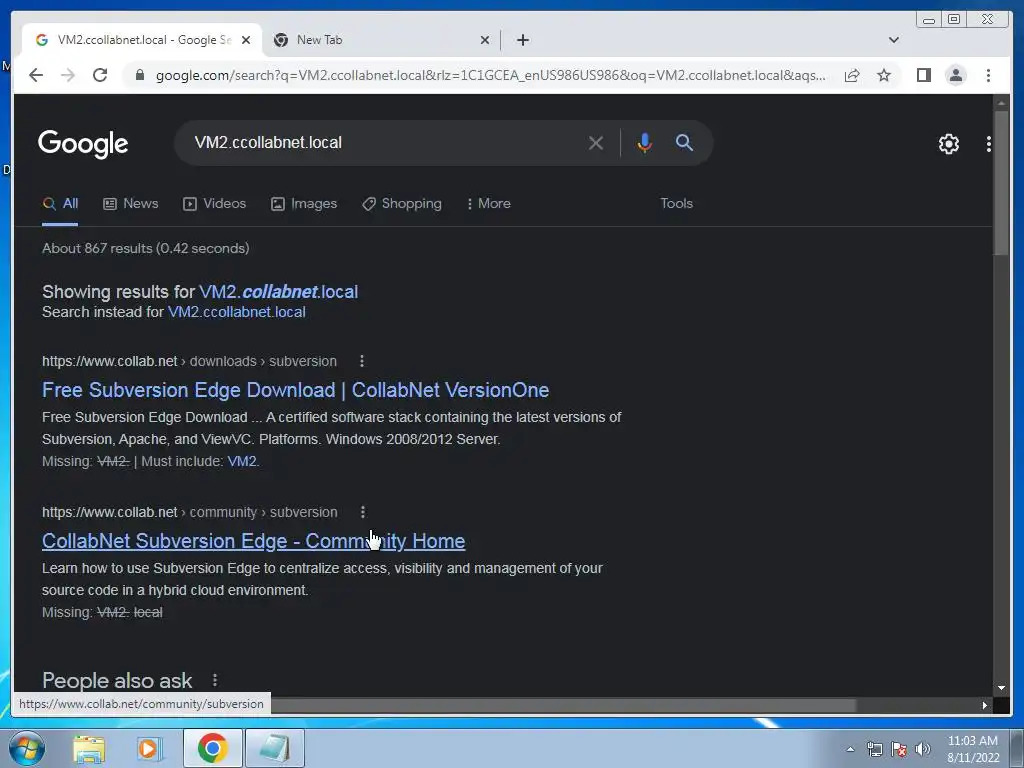This screenshot has height=768, width=1024.
Task: Select the All results tab
Action: [x=60, y=203]
